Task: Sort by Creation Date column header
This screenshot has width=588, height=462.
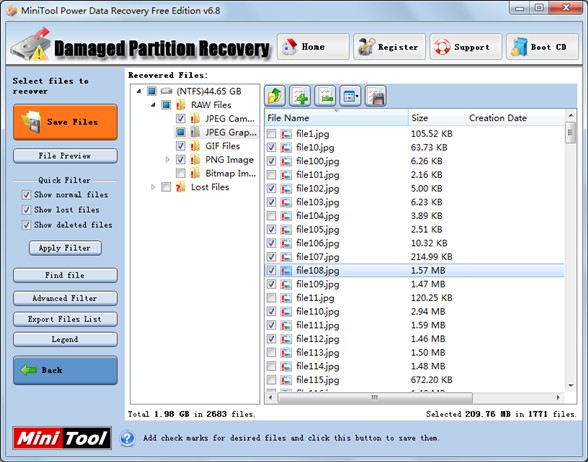Action: [x=514, y=118]
